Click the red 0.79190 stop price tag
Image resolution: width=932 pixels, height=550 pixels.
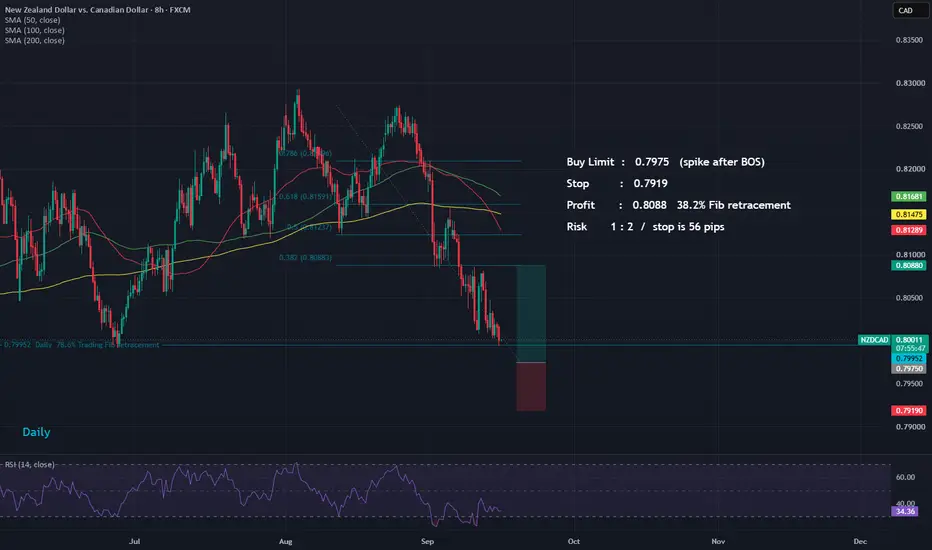coord(908,410)
